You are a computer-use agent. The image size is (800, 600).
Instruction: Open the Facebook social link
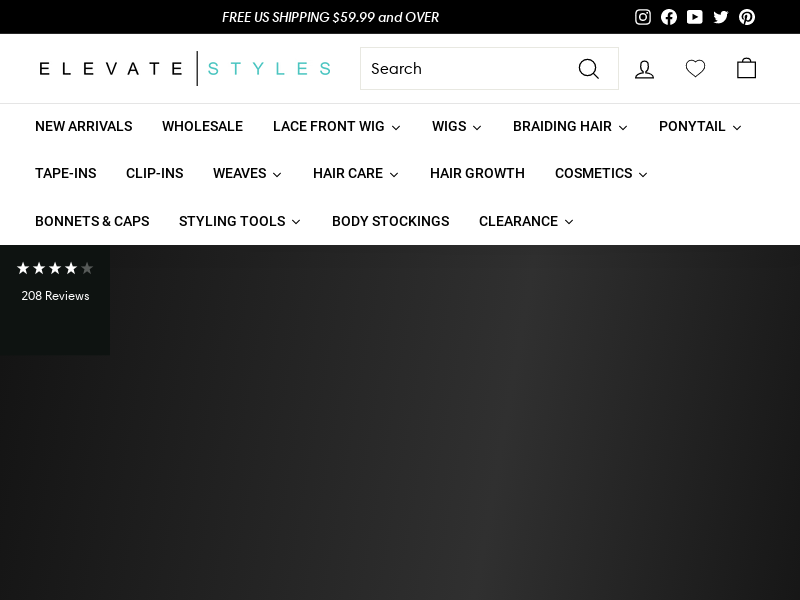669,17
